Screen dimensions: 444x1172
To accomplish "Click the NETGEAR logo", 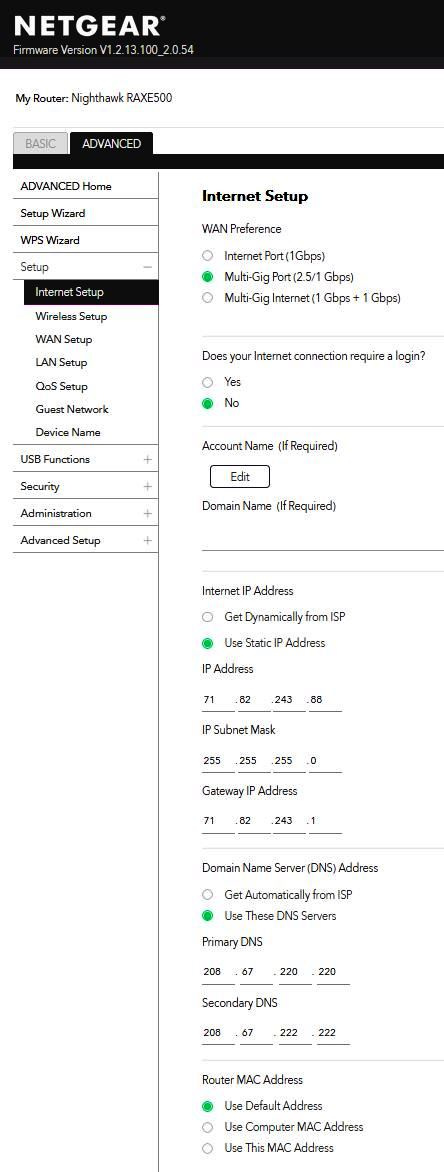I will tap(89, 27).
